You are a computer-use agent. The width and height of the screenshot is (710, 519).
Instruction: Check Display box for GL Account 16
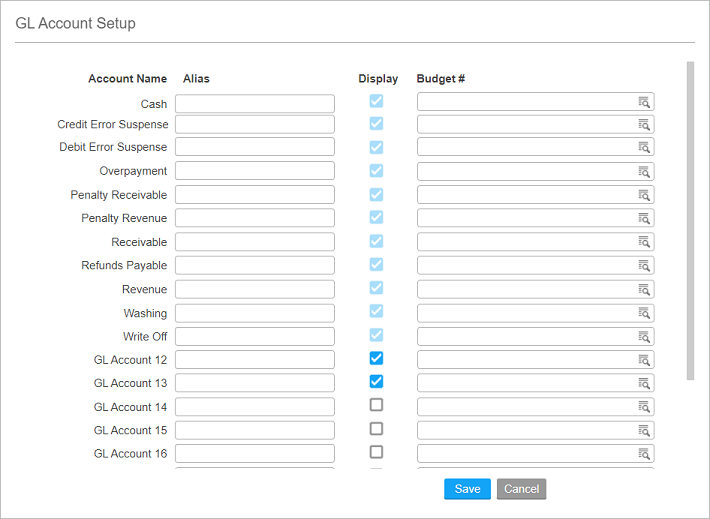[376, 452]
